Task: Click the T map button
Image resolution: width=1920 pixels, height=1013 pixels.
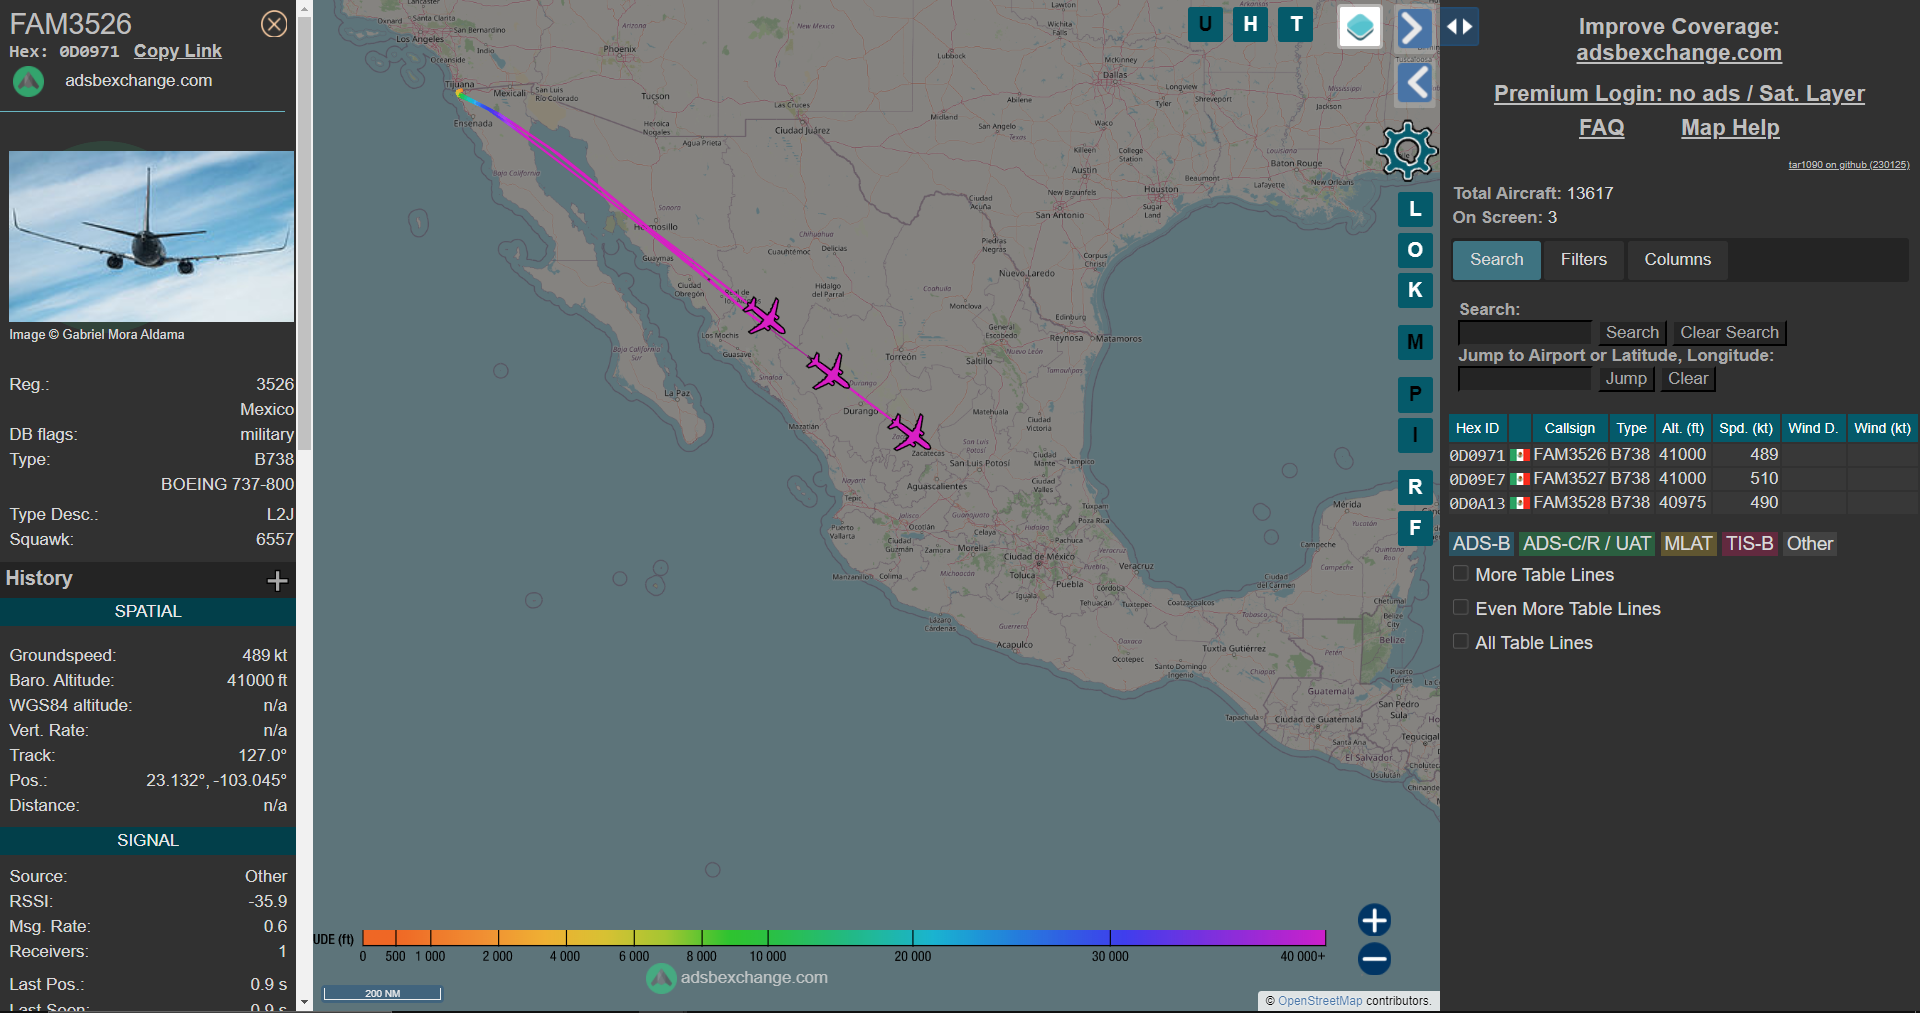Action: click(1296, 24)
